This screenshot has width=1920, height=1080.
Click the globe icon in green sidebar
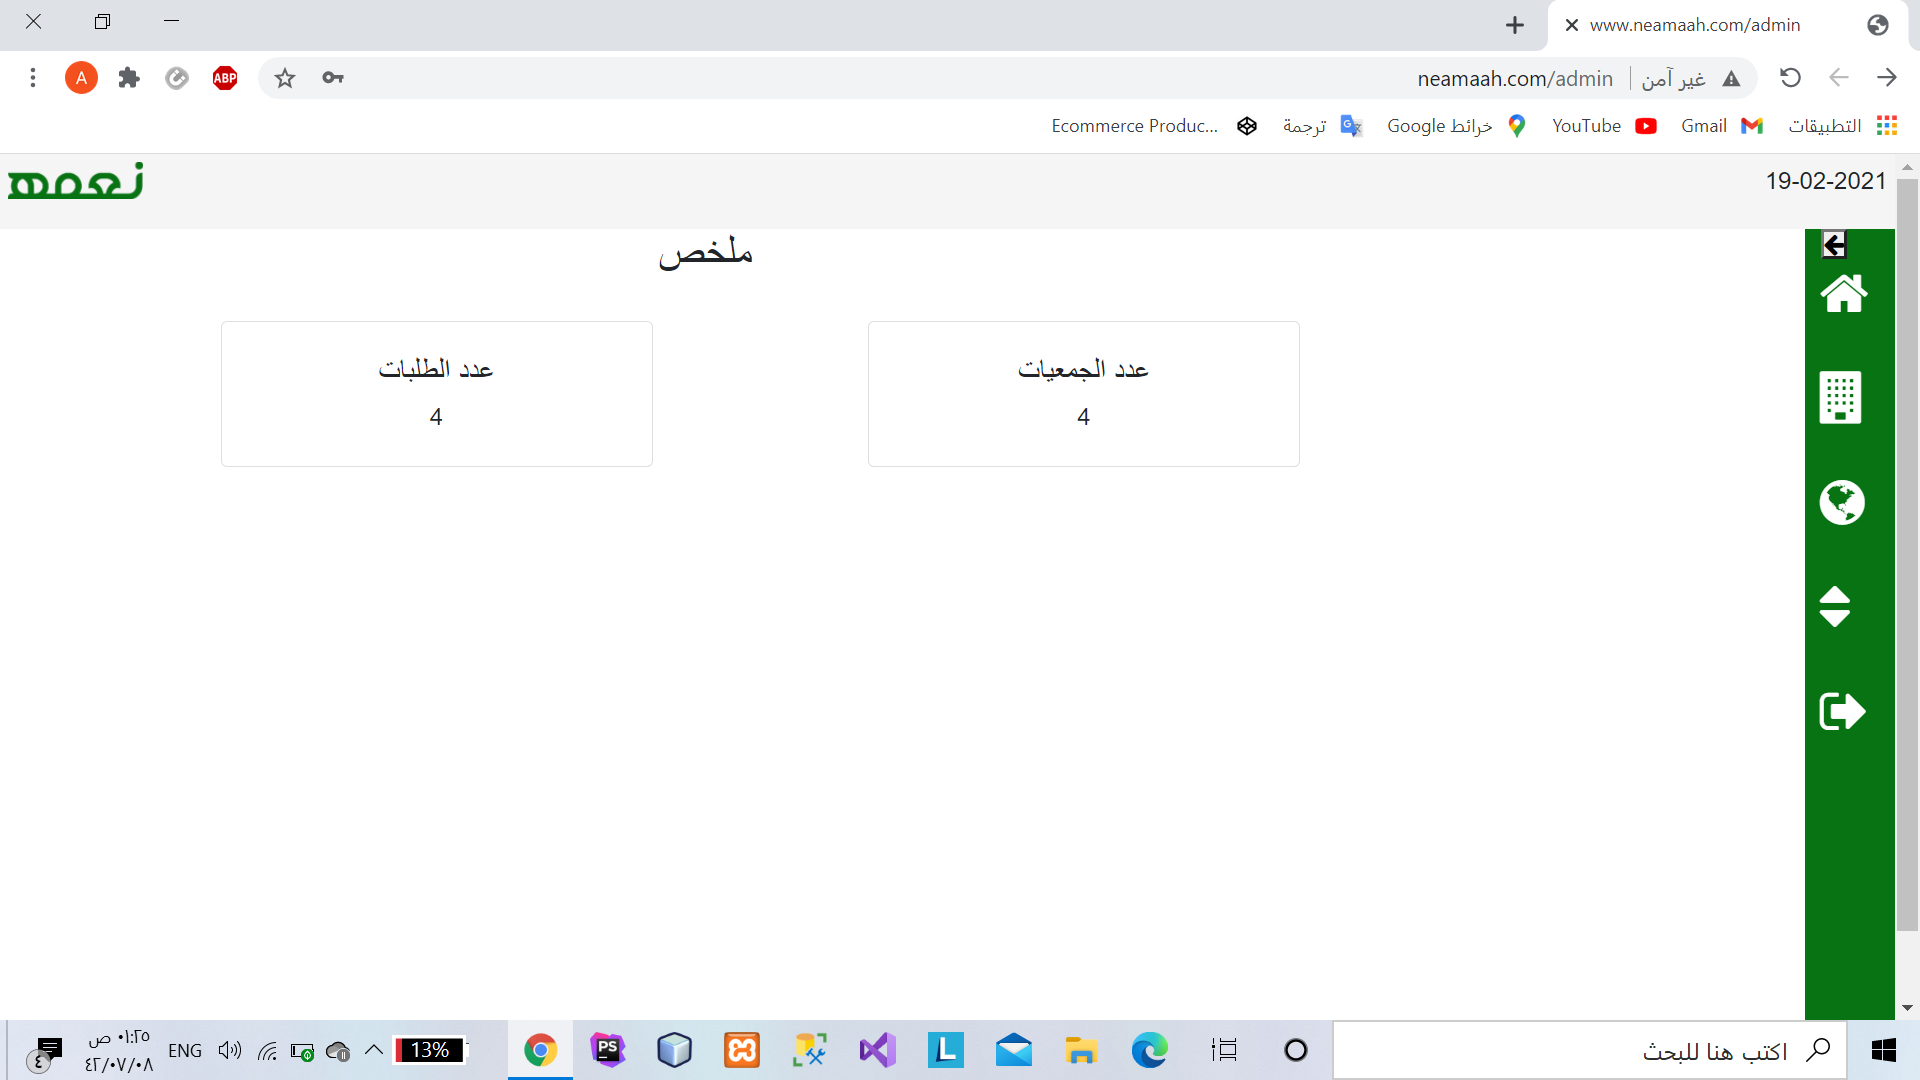1841,503
